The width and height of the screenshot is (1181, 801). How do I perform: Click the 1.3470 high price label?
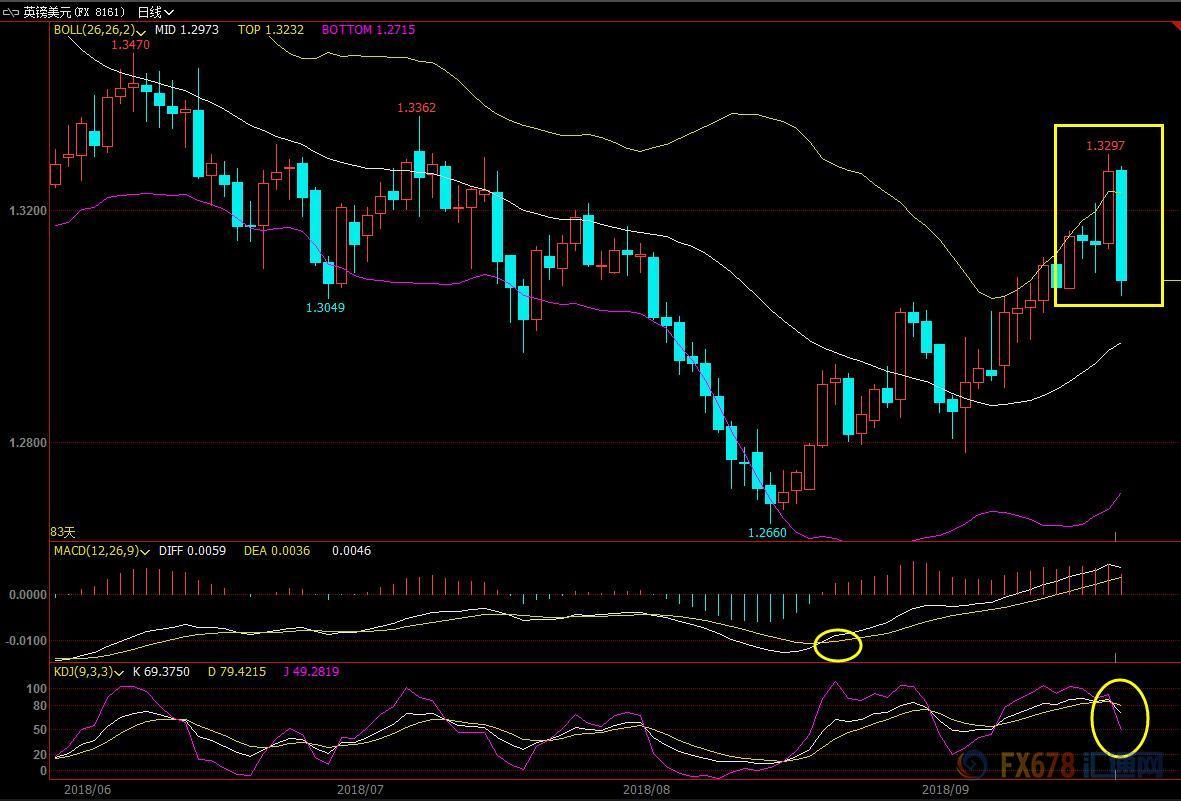pyautogui.click(x=130, y=44)
